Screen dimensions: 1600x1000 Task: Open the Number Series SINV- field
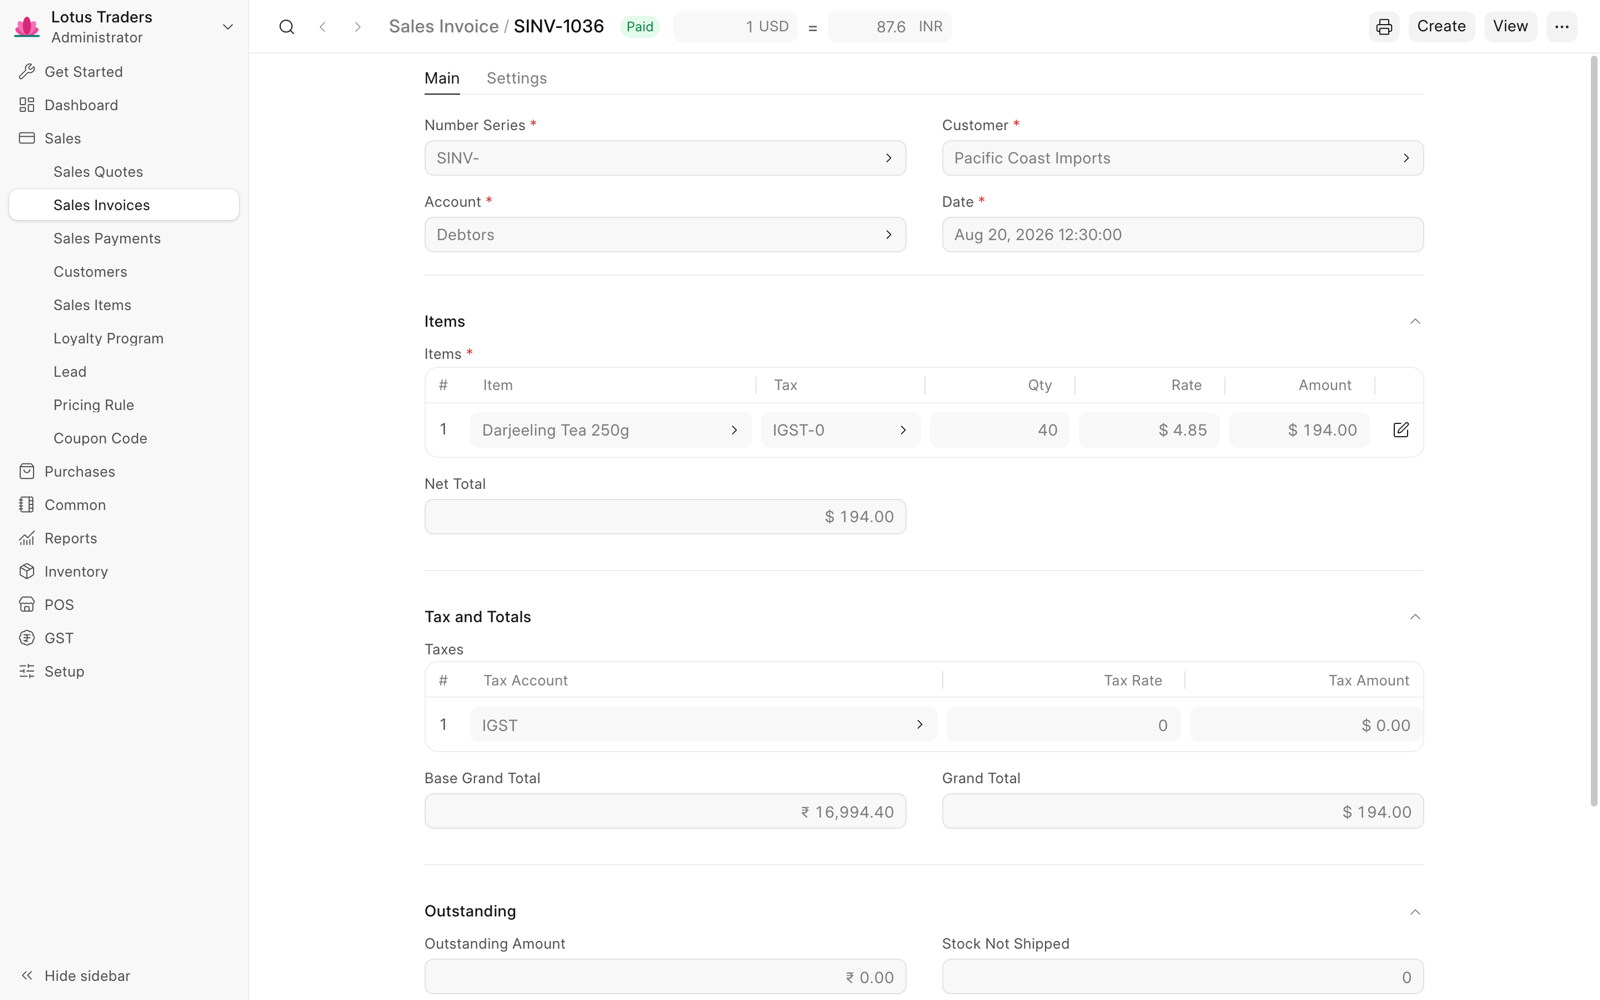click(x=665, y=158)
